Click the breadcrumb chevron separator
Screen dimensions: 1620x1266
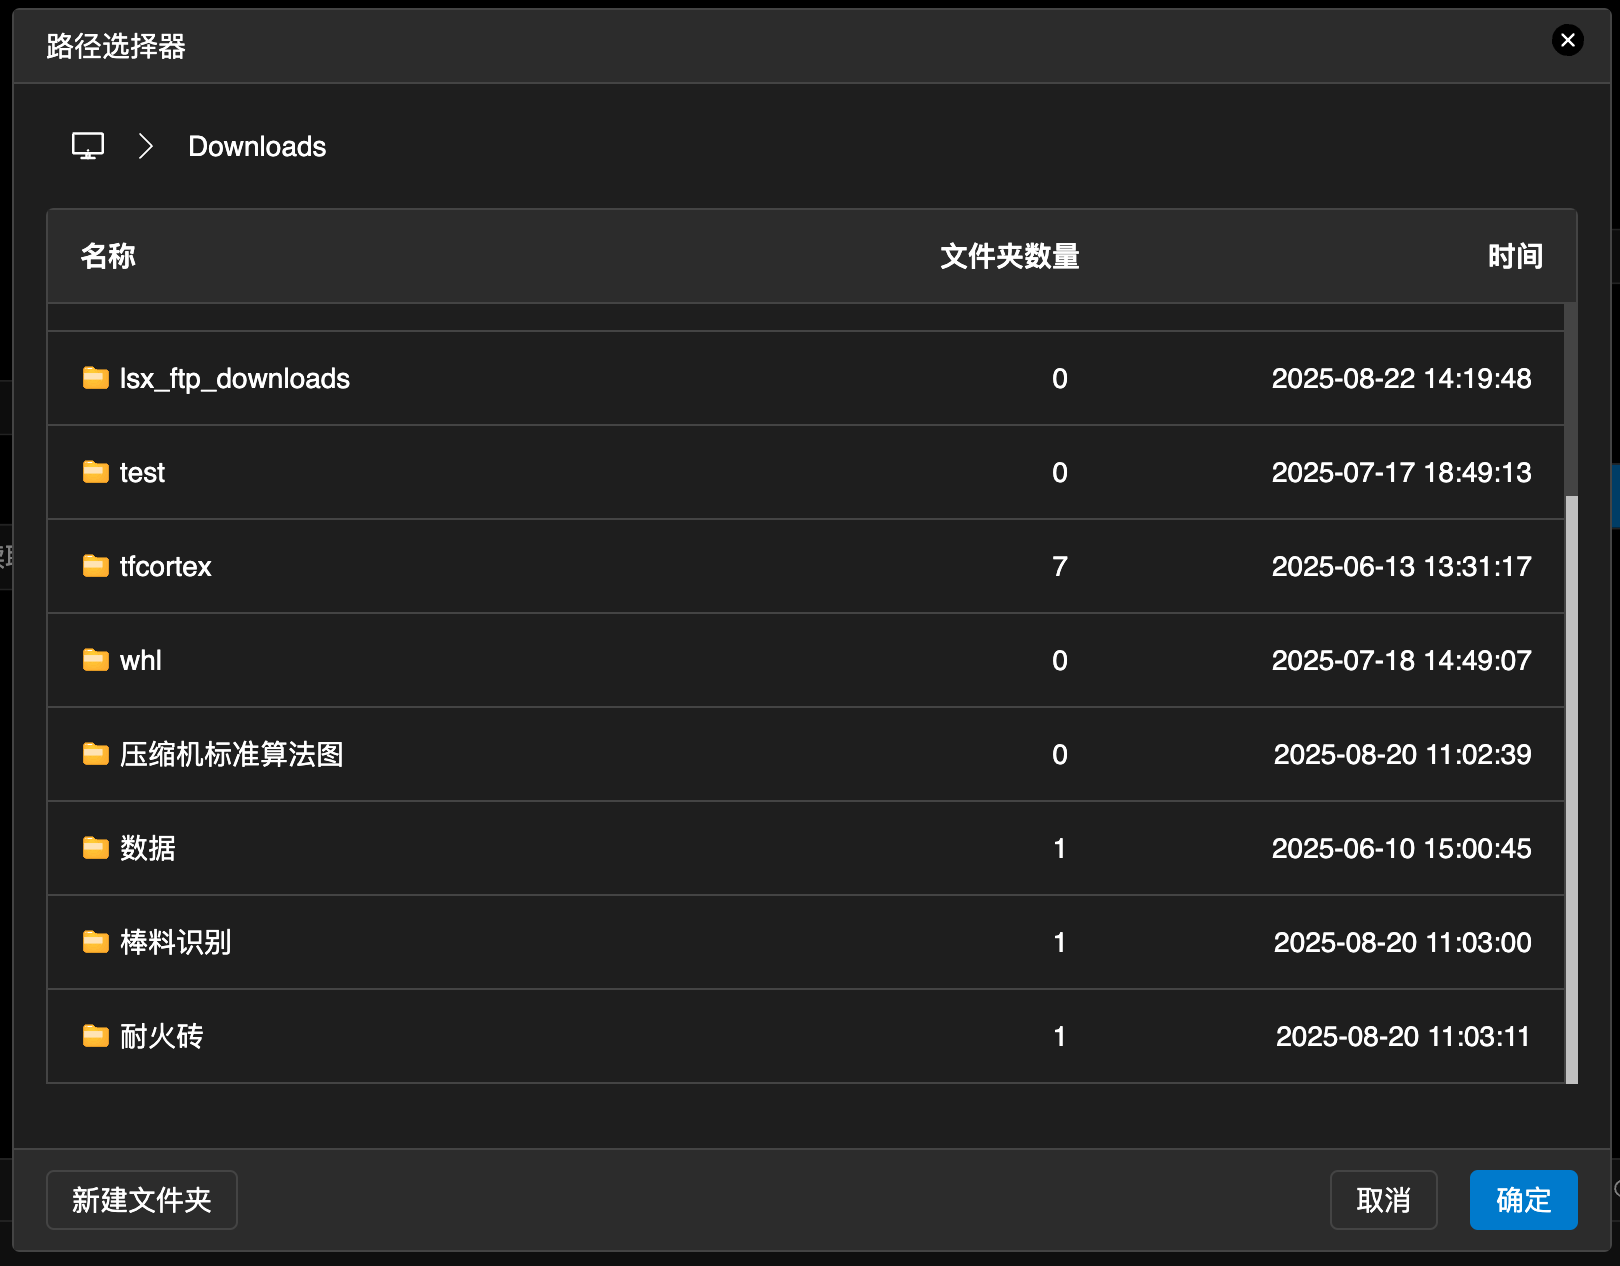pos(146,147)
